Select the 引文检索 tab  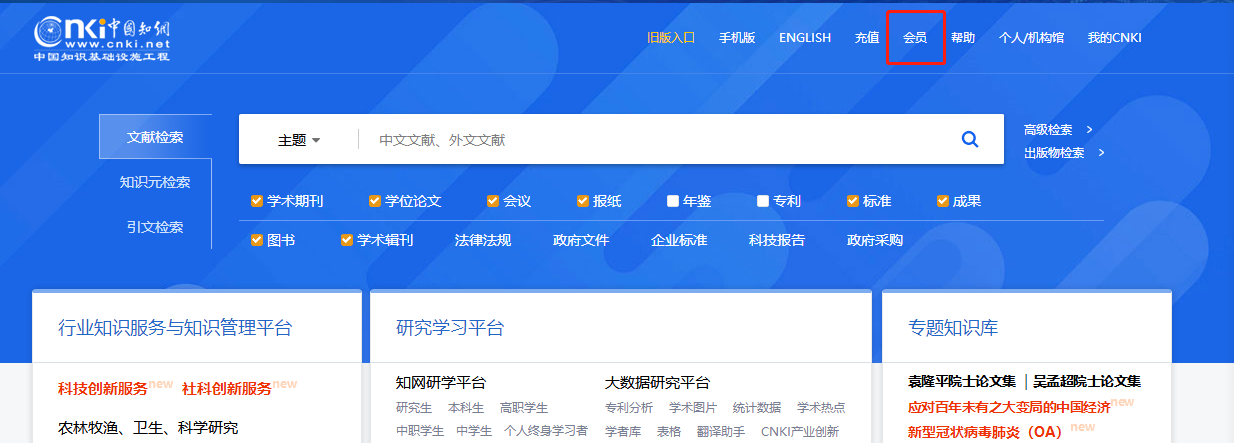coord(155,227)
